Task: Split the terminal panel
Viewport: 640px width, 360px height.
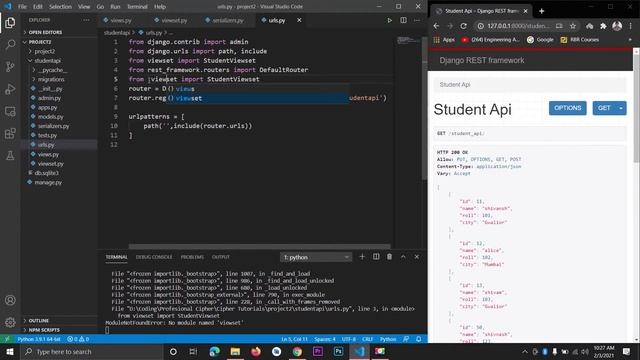Action: pyautogui.click(x=376, y=257)
